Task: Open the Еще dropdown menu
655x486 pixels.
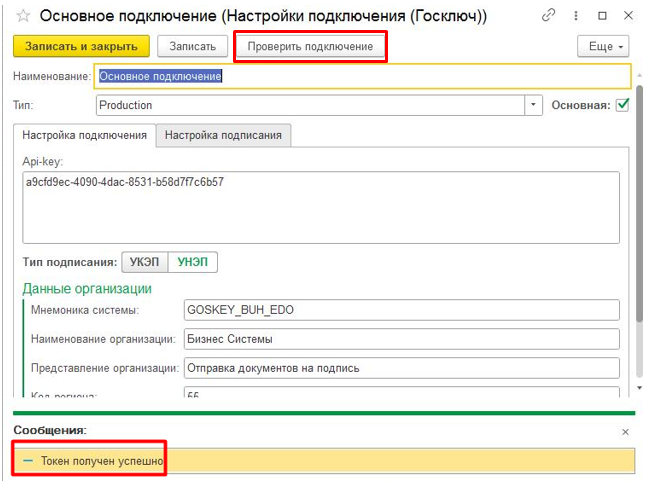Action: click(x=603, y=46)
